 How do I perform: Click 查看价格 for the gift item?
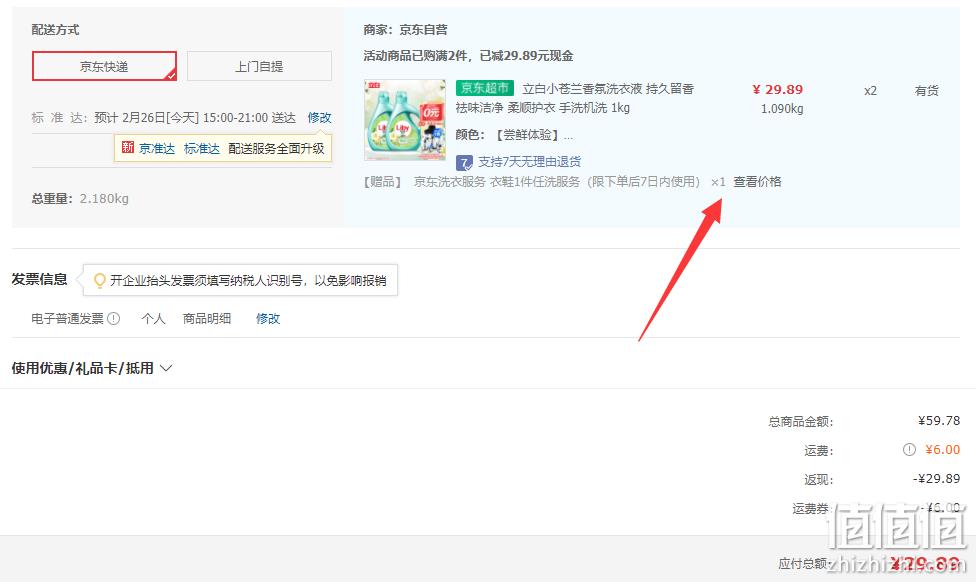point(758,182)
